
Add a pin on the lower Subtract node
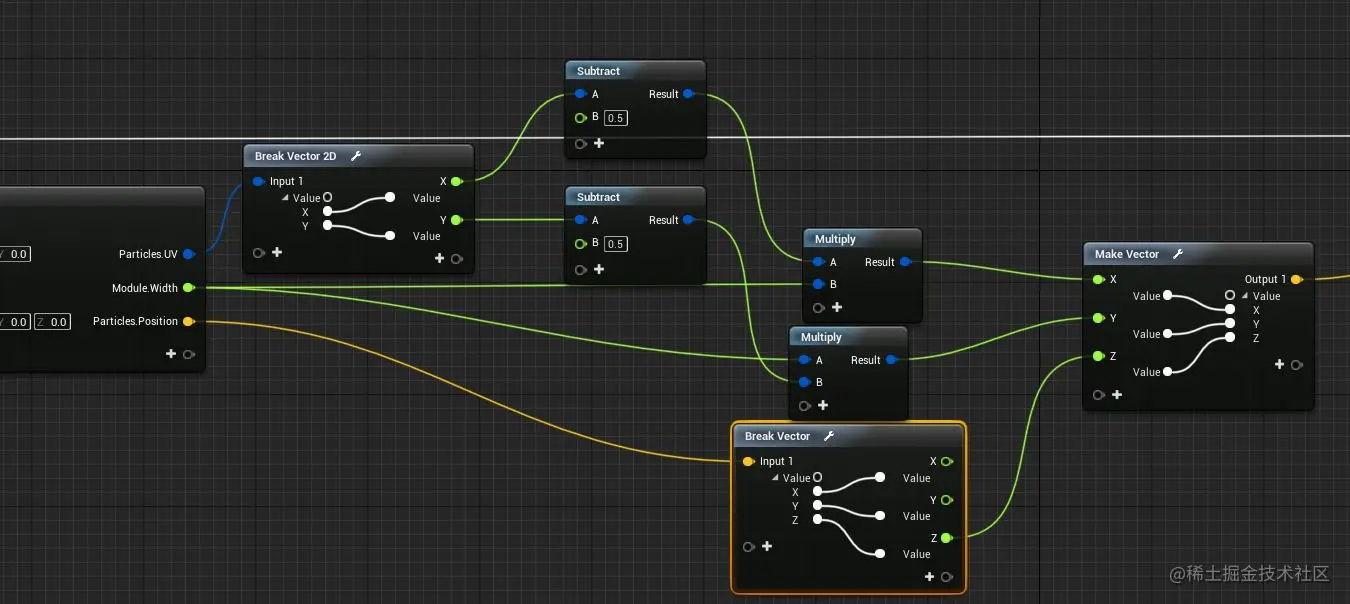(599, 269)
